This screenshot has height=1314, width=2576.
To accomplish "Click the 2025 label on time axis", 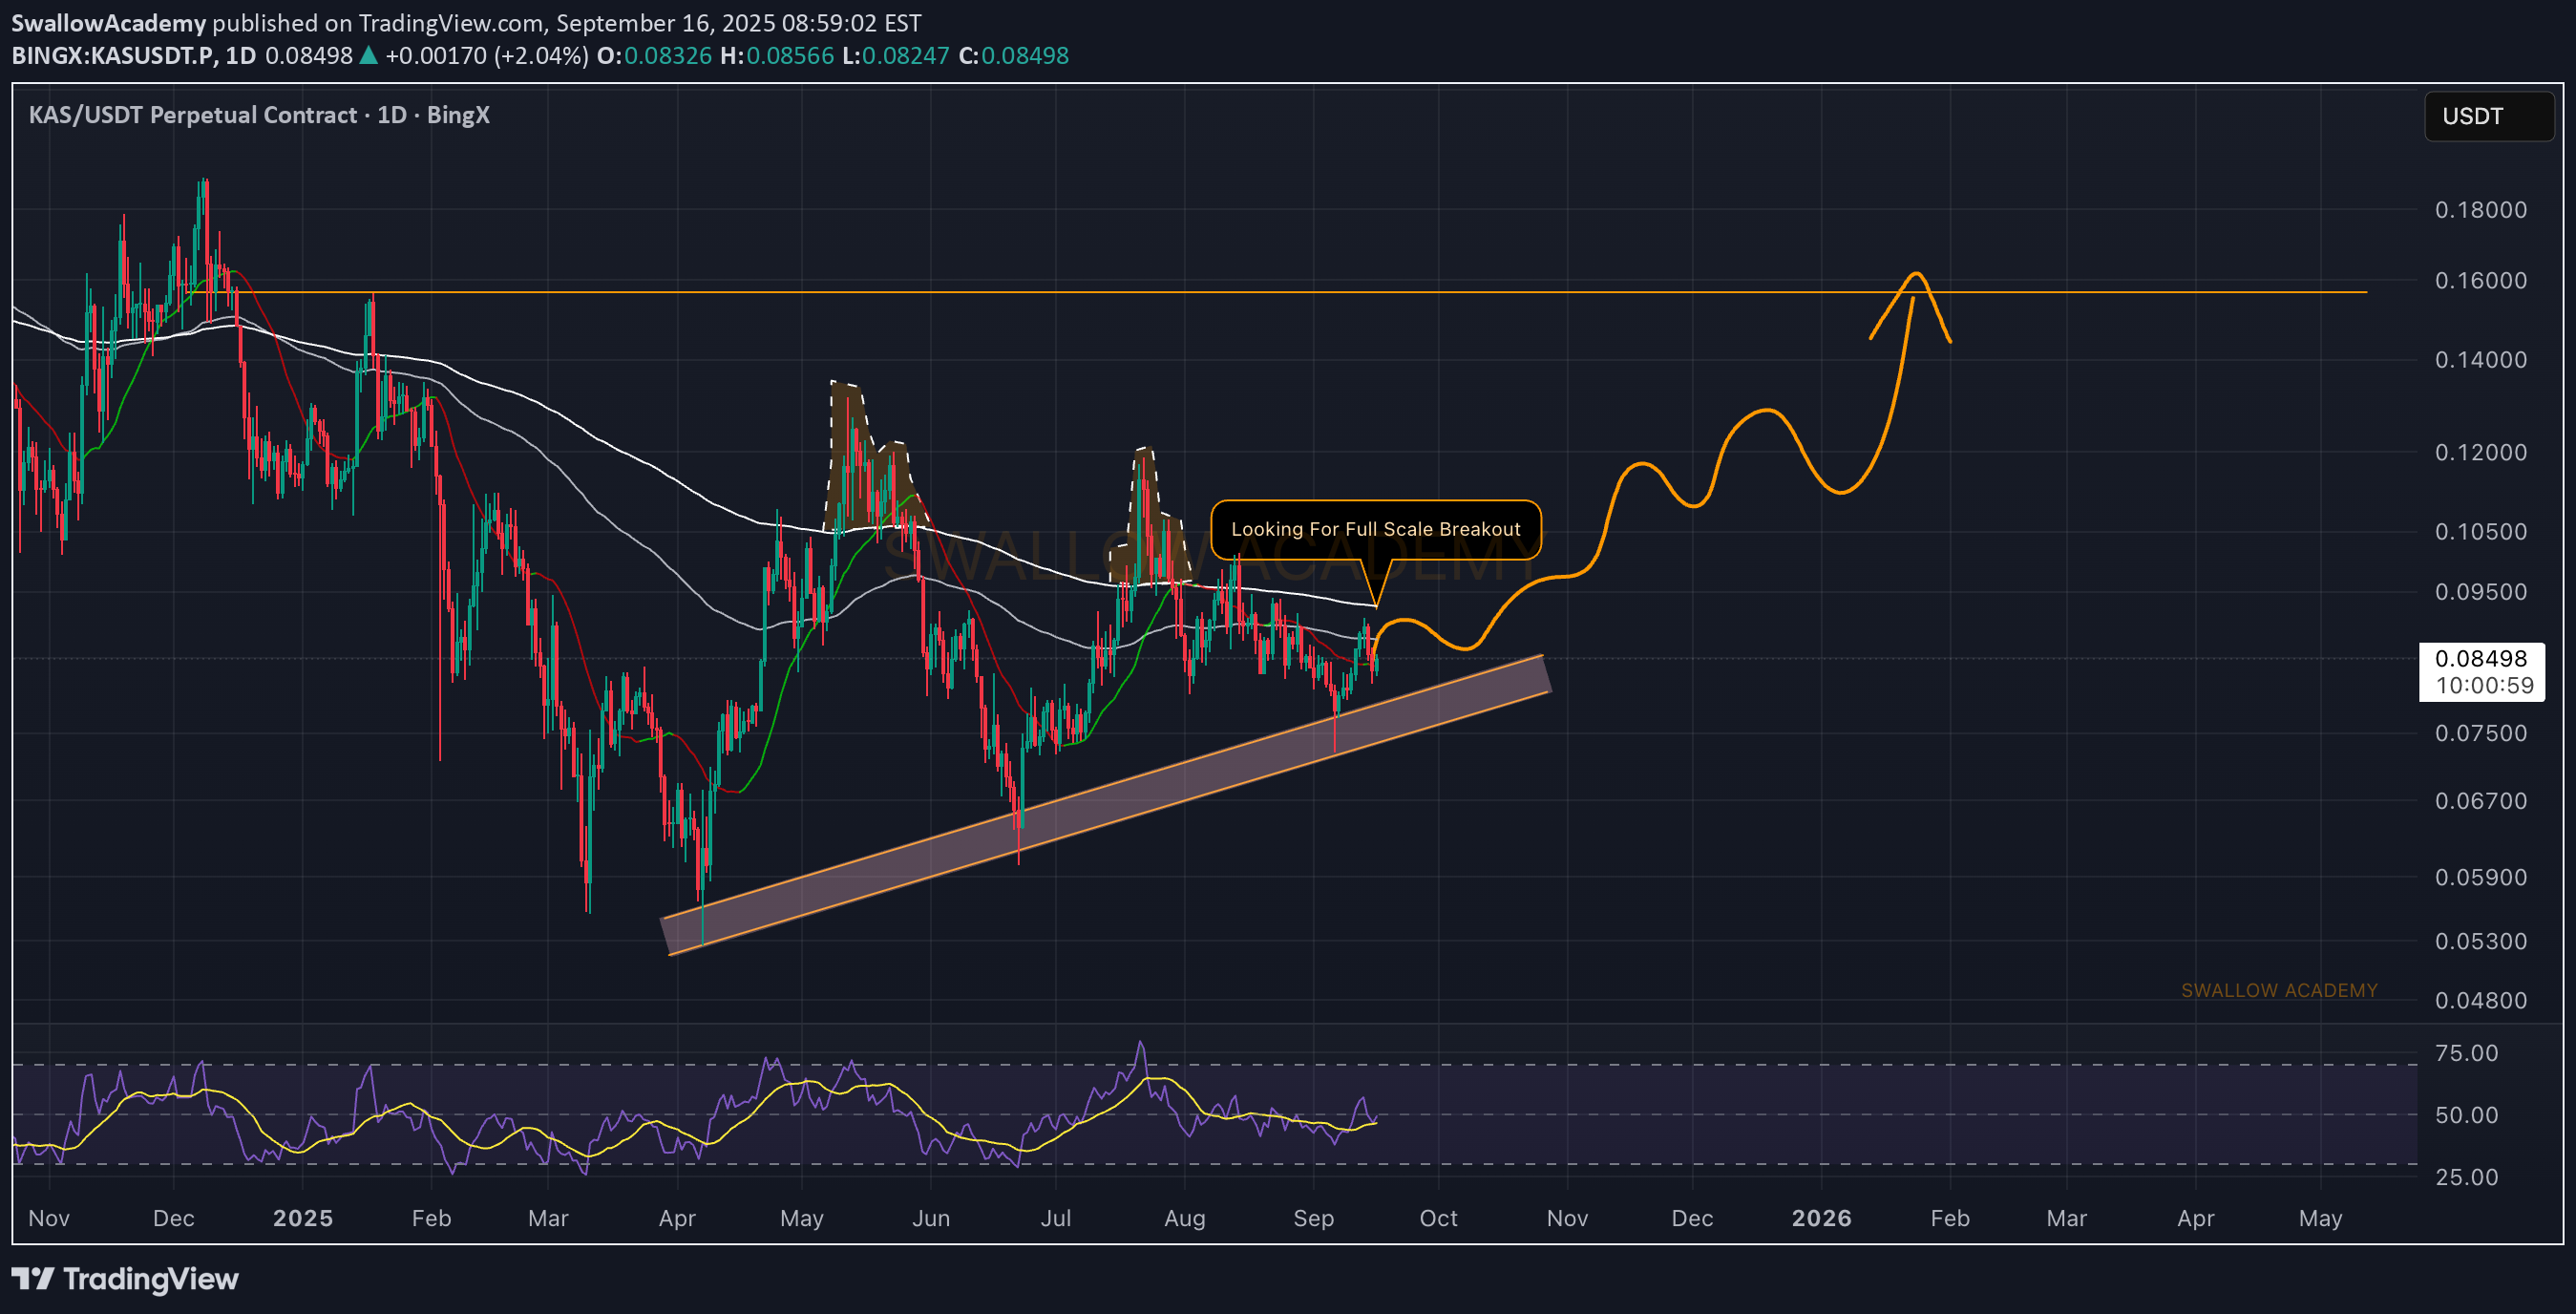I will (x=303, y=1218).
